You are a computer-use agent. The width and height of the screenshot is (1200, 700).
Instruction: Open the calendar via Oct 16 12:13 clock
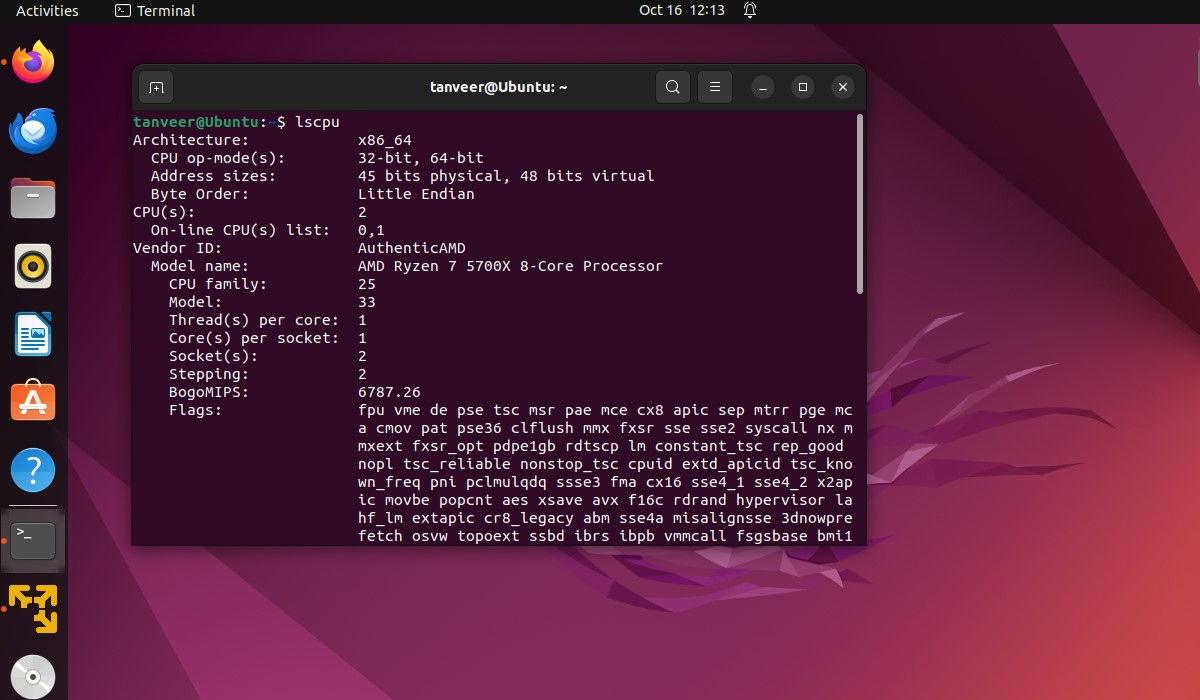coord(682,11)
